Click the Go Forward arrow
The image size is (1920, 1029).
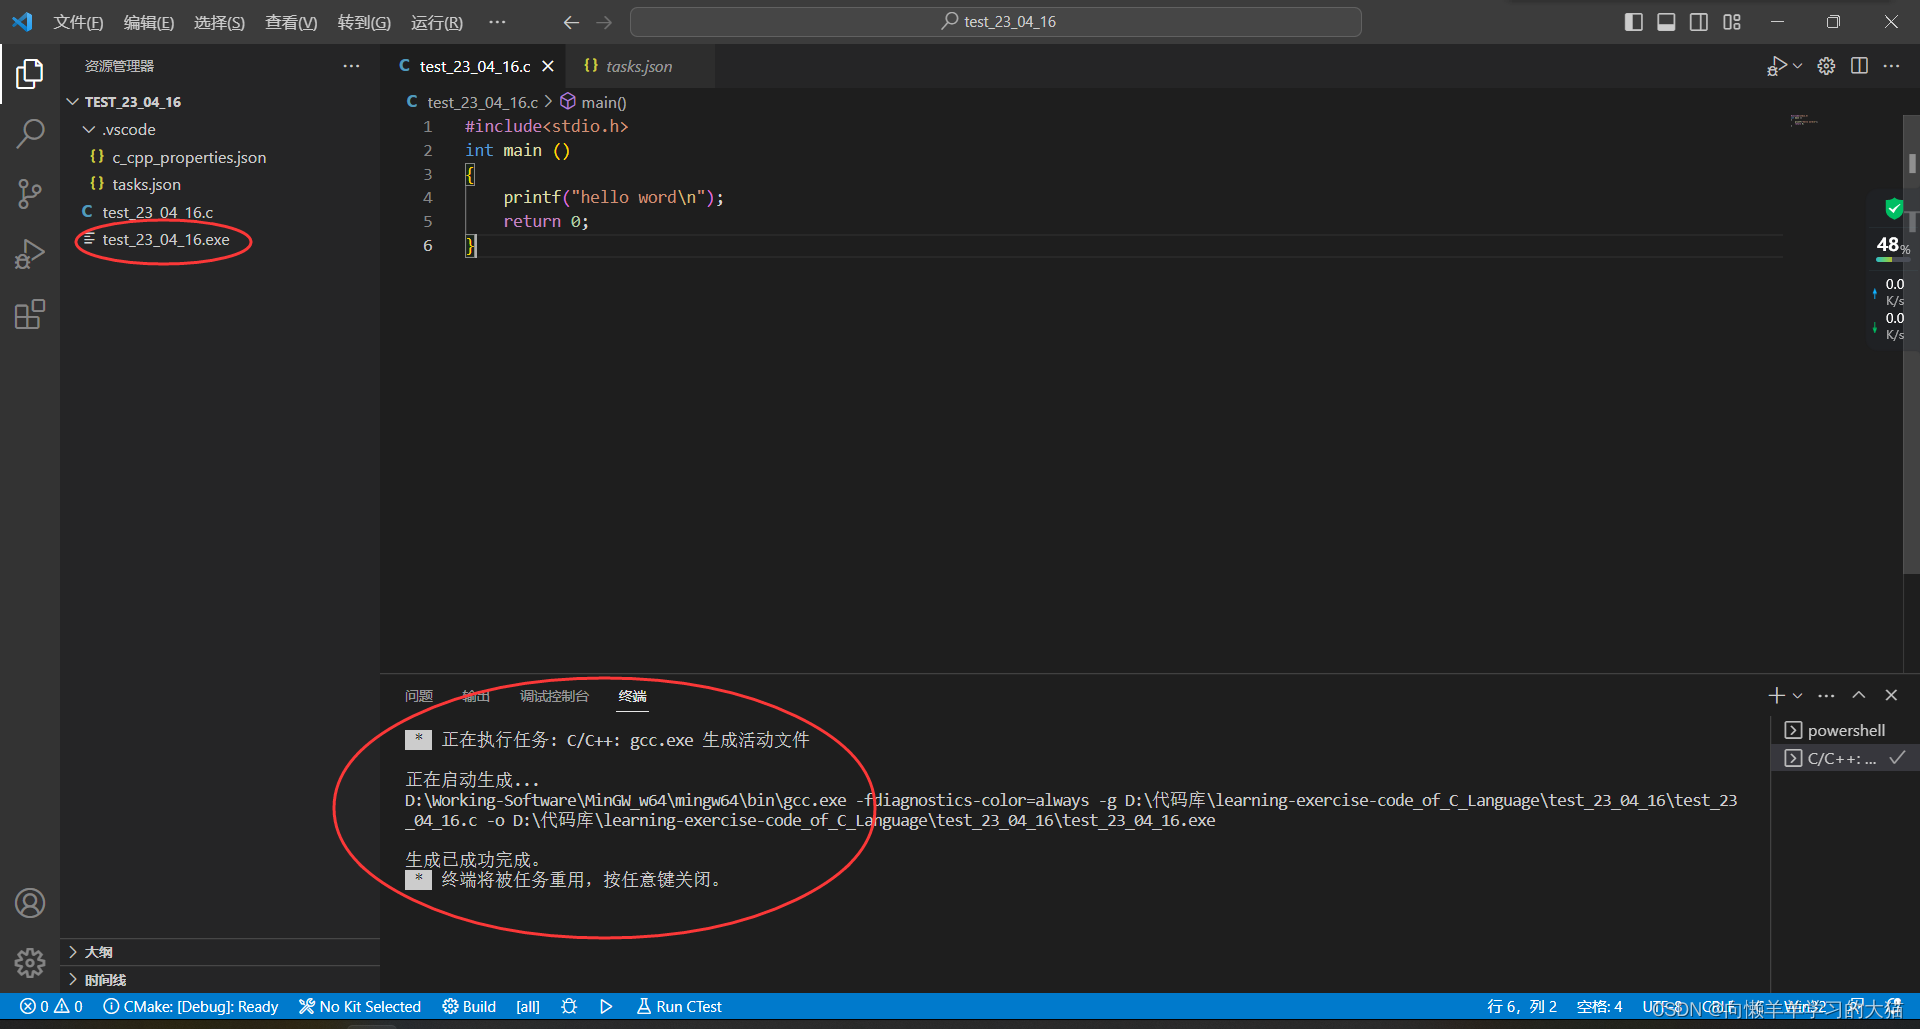(604, 22)
